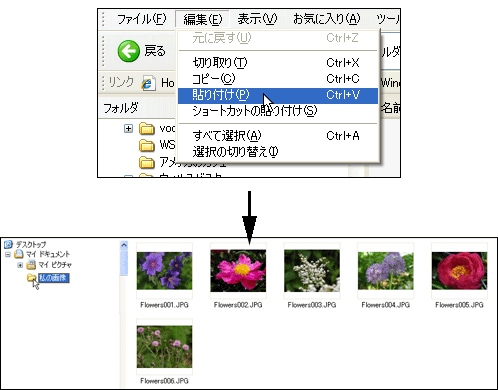This screenshot has width=498, height=390.
Task: Choose 貼り付け(P) to paste files
Action: pyautogui.click(x=278, y=95)
